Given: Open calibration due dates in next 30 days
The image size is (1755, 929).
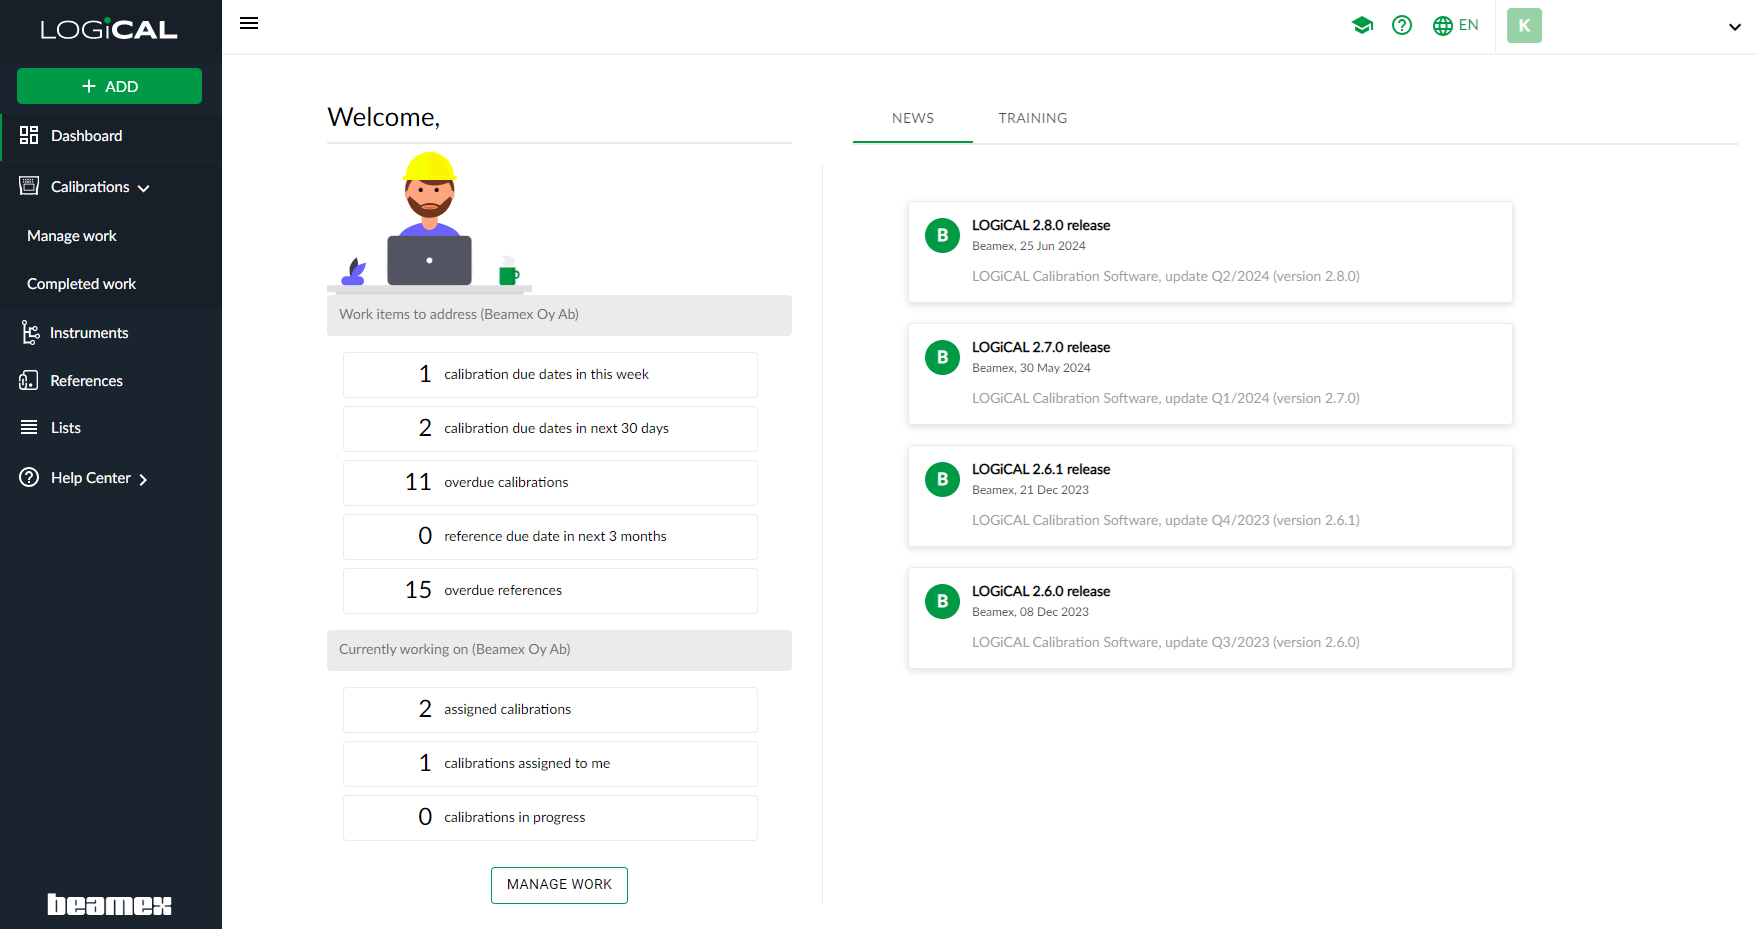Looking at the screenshot, I should [x=550, y=429].
